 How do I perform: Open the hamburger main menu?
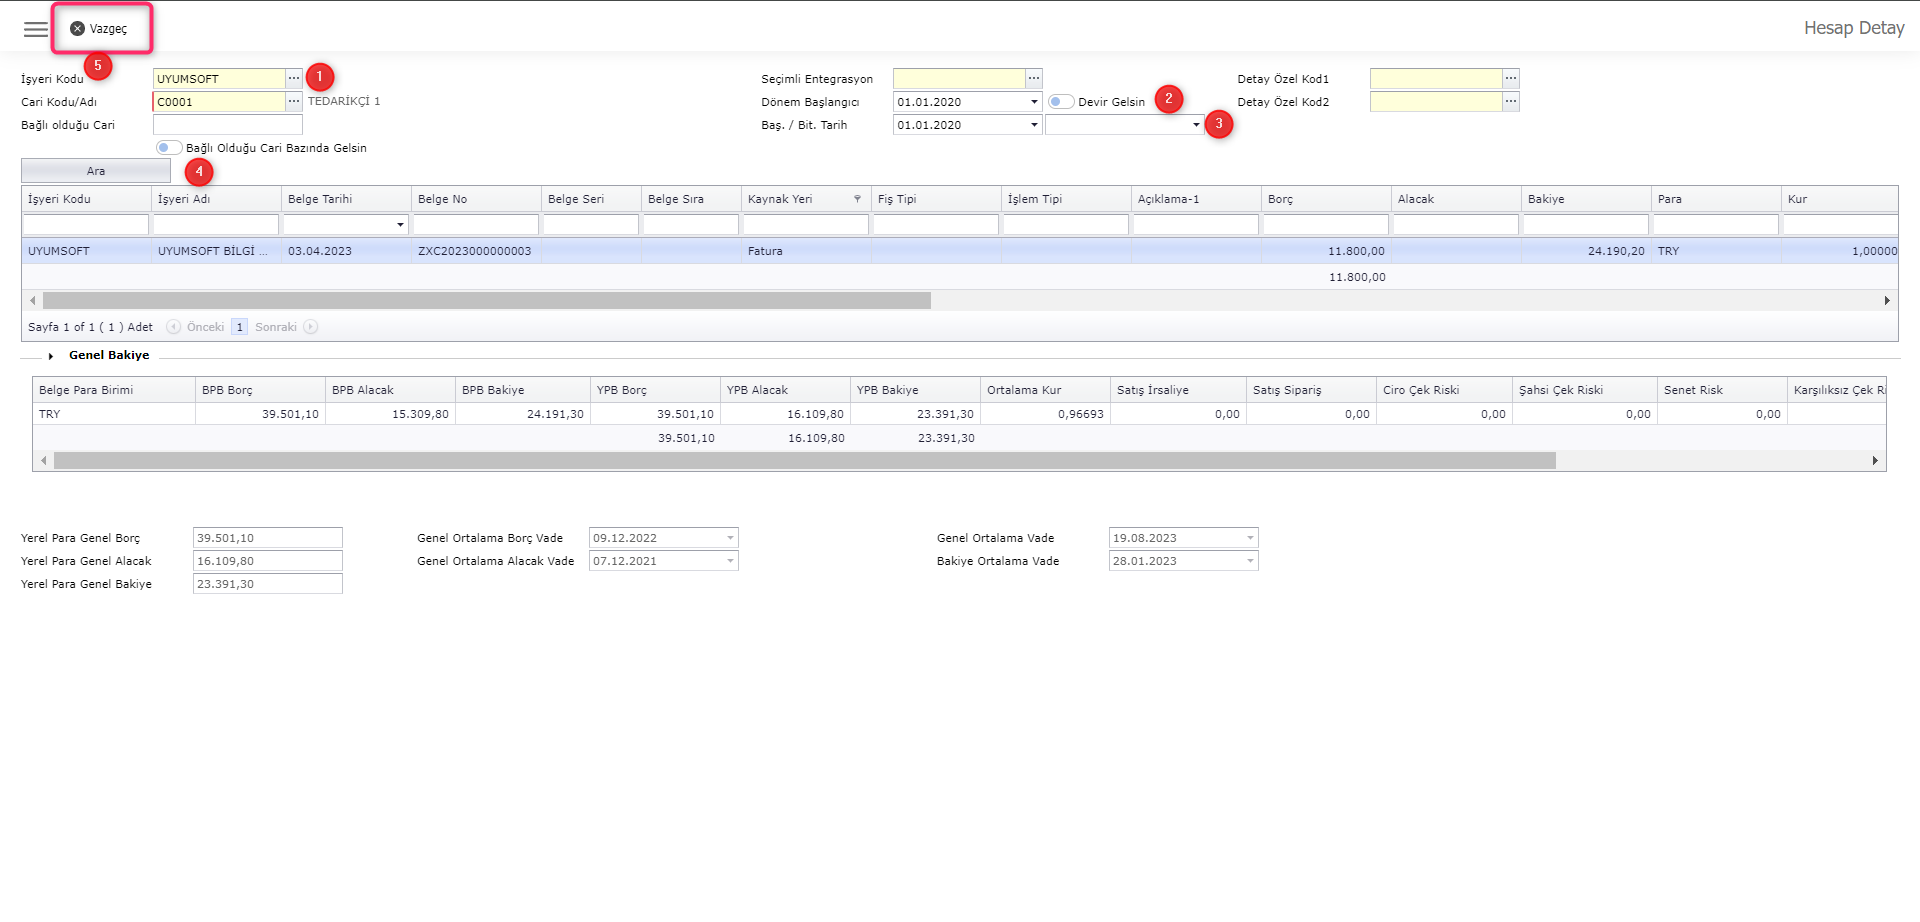click(x=36, y=29)
